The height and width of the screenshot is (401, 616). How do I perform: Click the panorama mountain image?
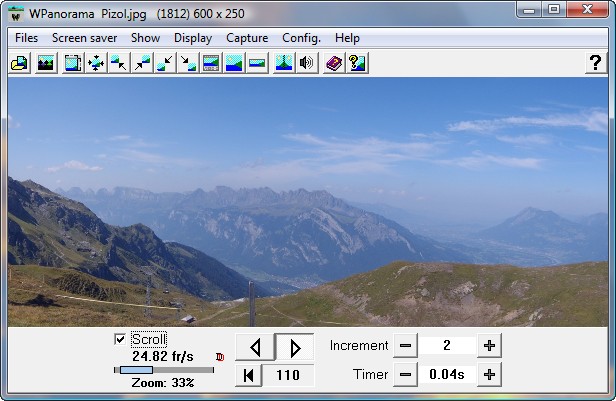[308, 202]
